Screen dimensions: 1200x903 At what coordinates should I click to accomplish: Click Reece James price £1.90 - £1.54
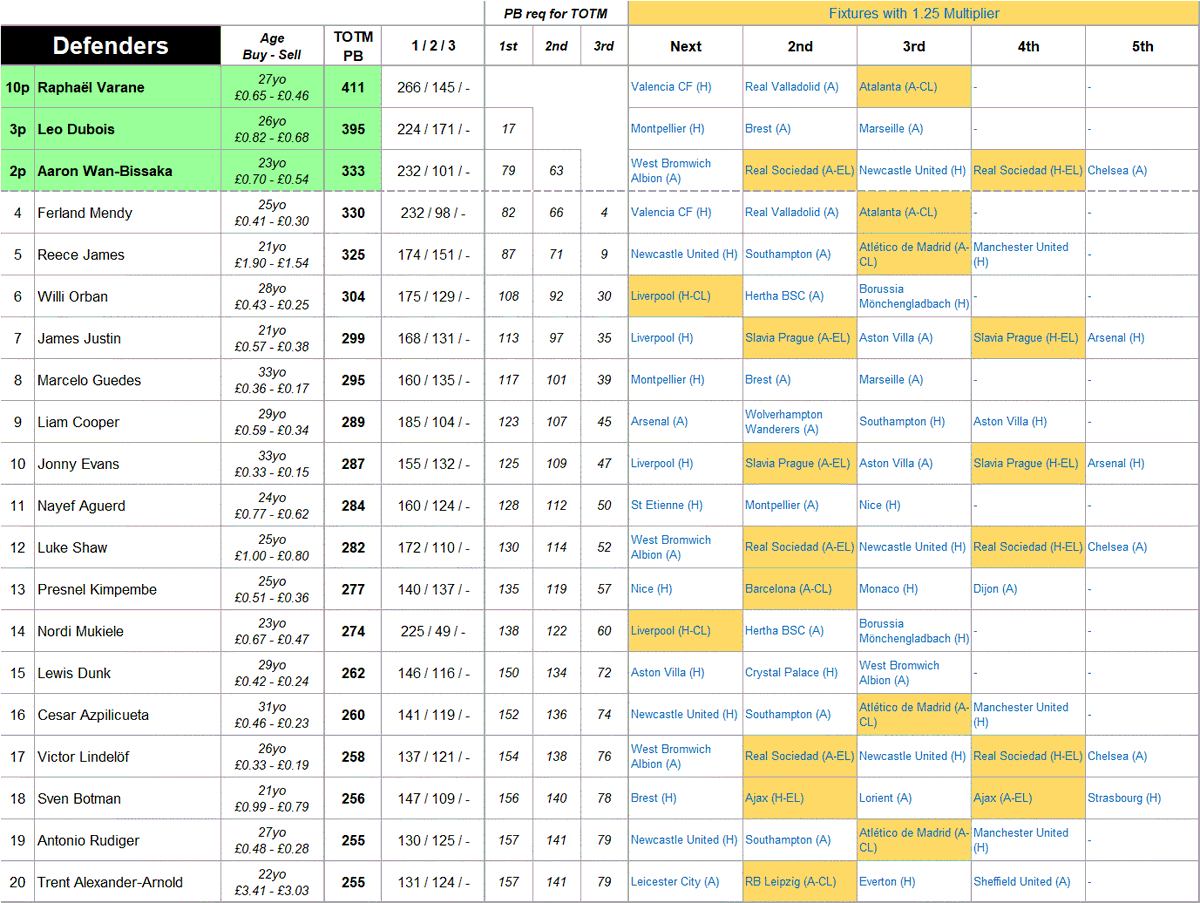(x=272, y=262)
